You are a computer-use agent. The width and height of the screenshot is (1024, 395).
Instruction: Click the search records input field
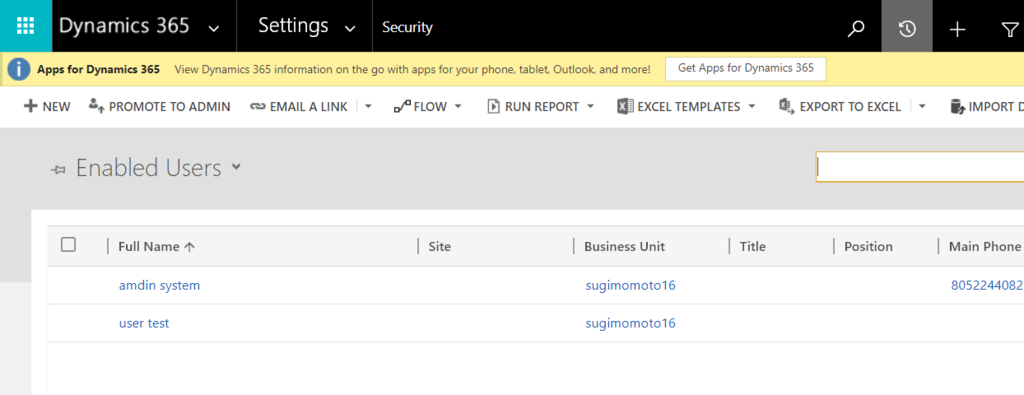920,167
